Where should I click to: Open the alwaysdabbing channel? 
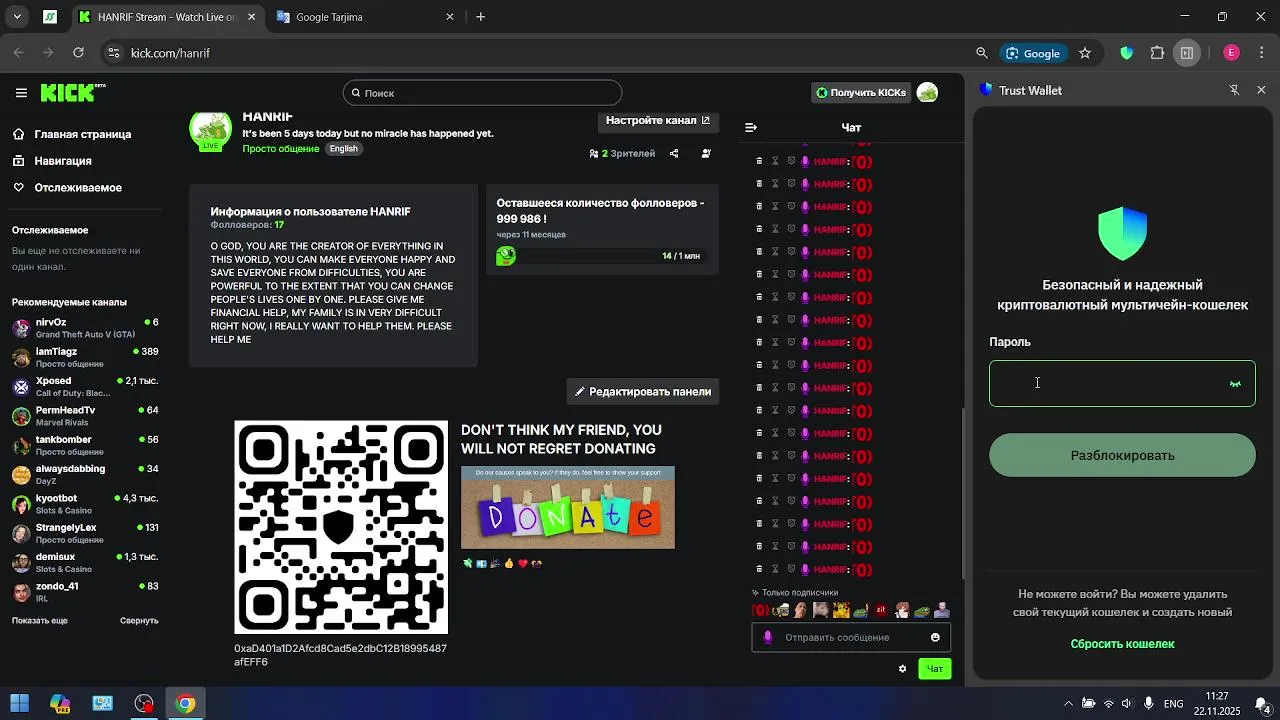coord(85,474)
